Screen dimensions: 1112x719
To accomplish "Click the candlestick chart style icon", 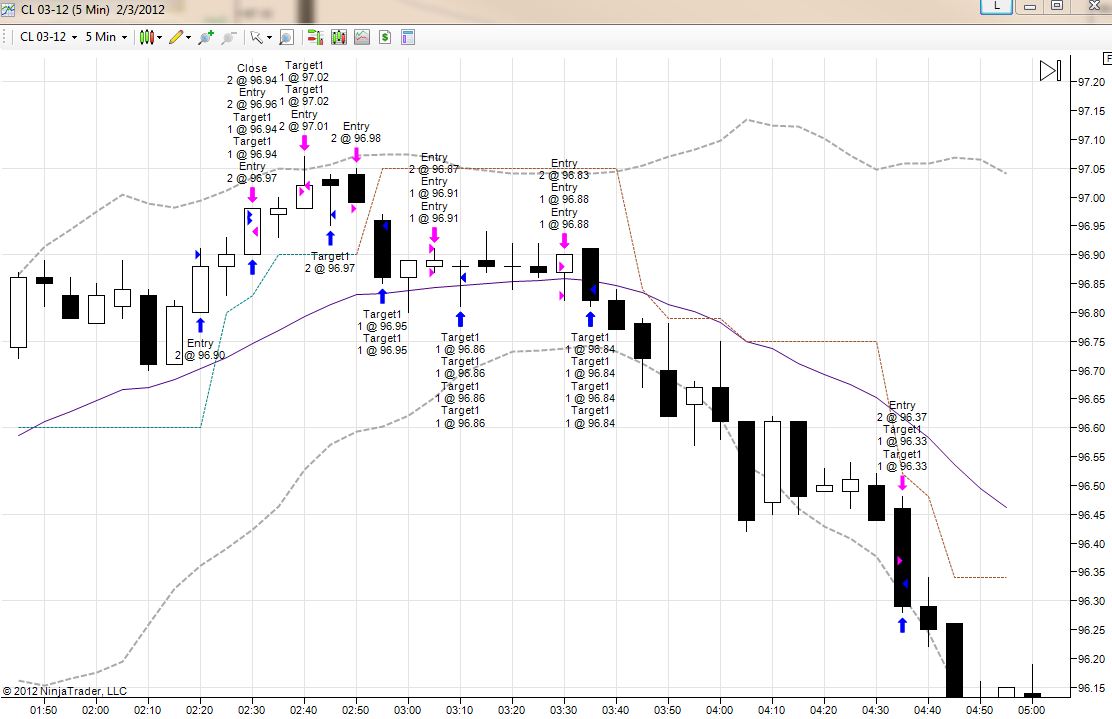I will point(146,37).
